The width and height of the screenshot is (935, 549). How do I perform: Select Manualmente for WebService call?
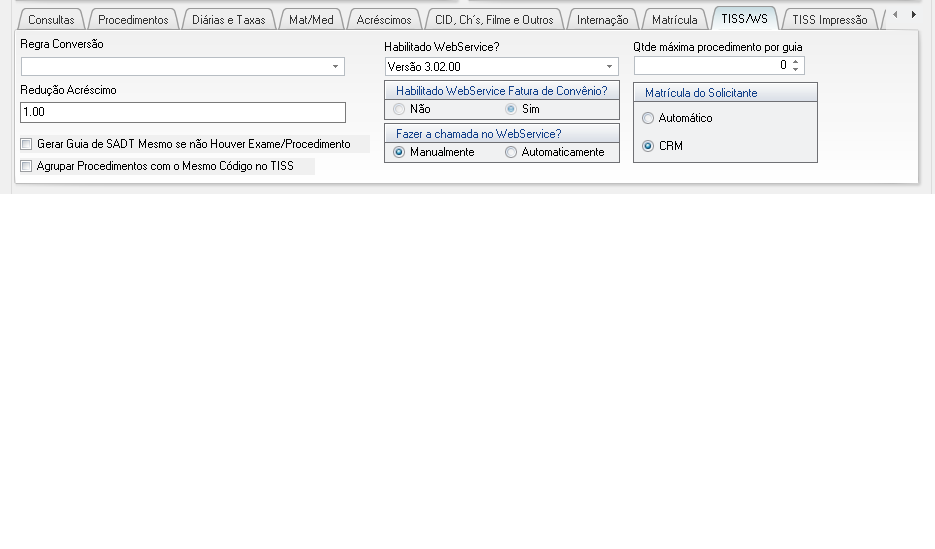400,152
